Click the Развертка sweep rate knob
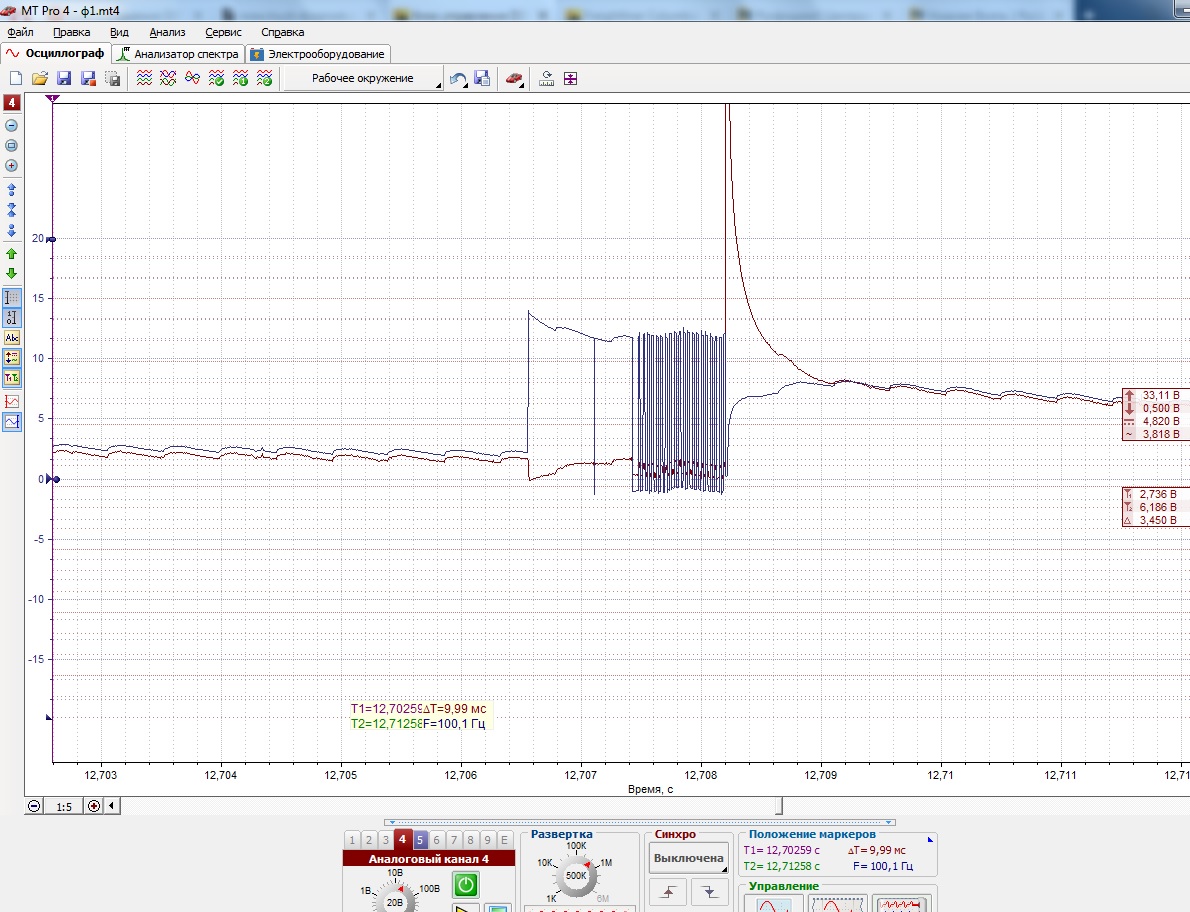Screen dimensions: 1190x912 pos(576,875)
